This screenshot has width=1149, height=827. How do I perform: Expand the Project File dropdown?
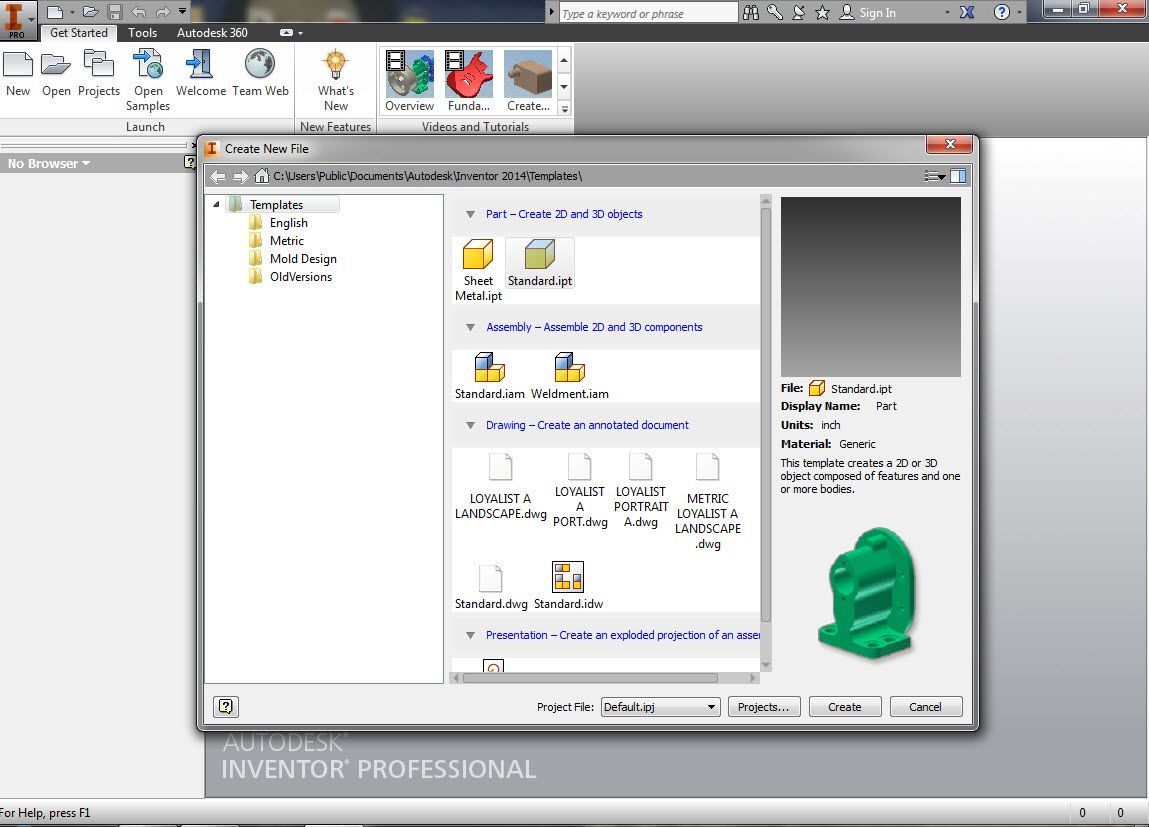click(x=711, y=706)
